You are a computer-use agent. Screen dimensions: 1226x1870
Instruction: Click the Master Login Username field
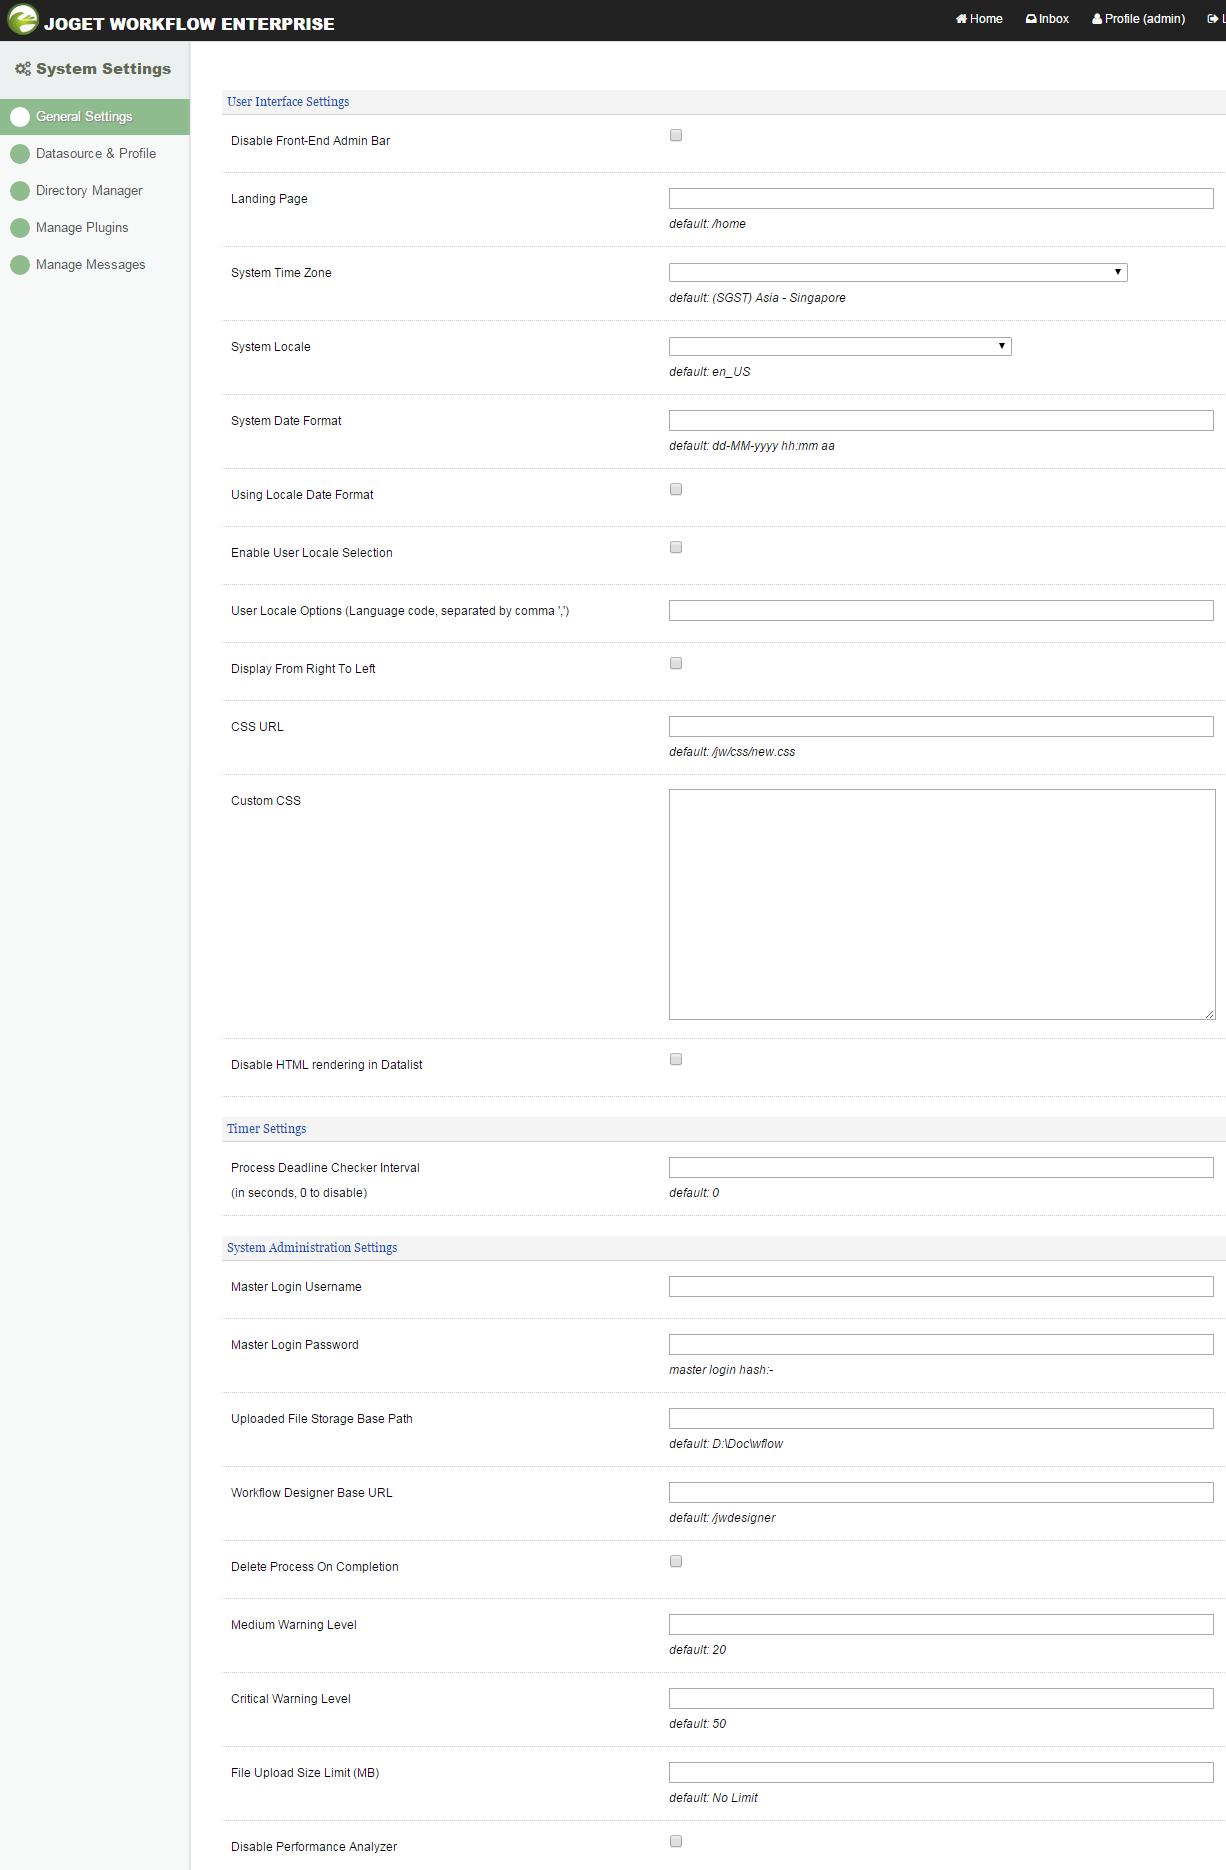[940, 1287]
